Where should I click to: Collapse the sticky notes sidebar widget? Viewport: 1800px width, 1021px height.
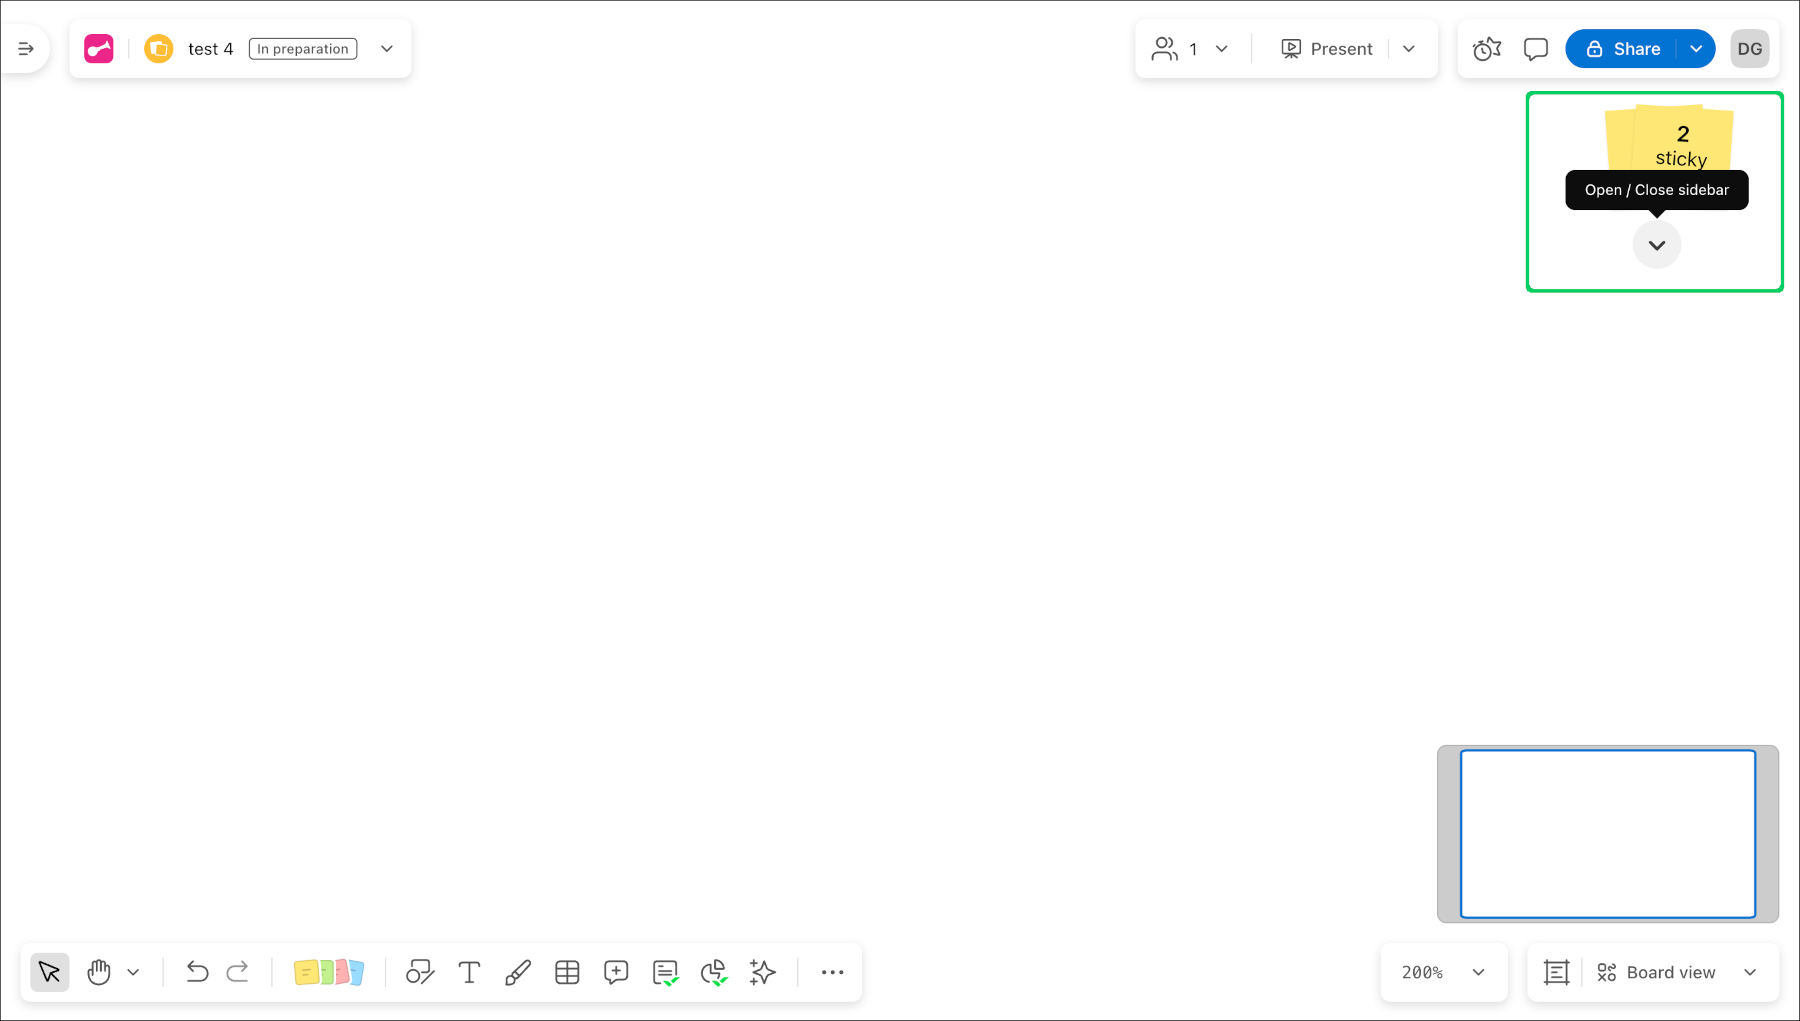1656,244
